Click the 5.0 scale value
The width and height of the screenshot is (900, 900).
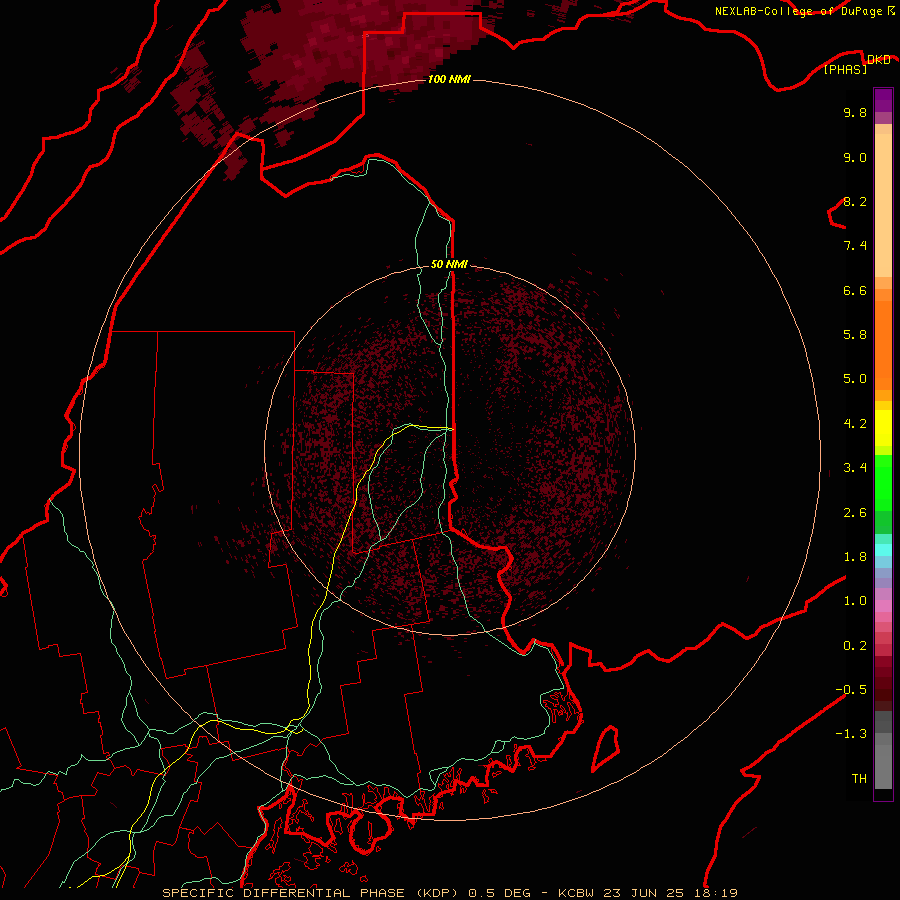point(855,379)
